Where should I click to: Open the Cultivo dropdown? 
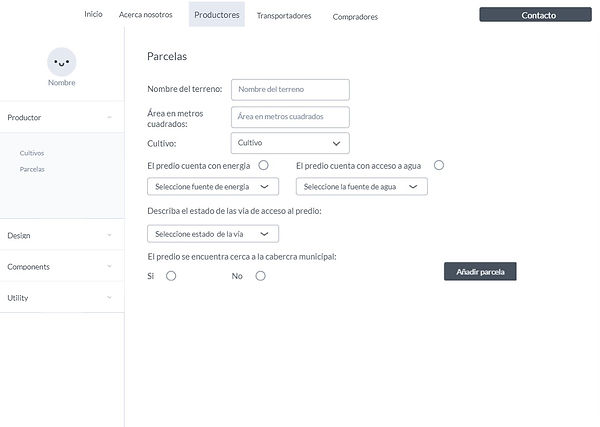coord(290,143)
